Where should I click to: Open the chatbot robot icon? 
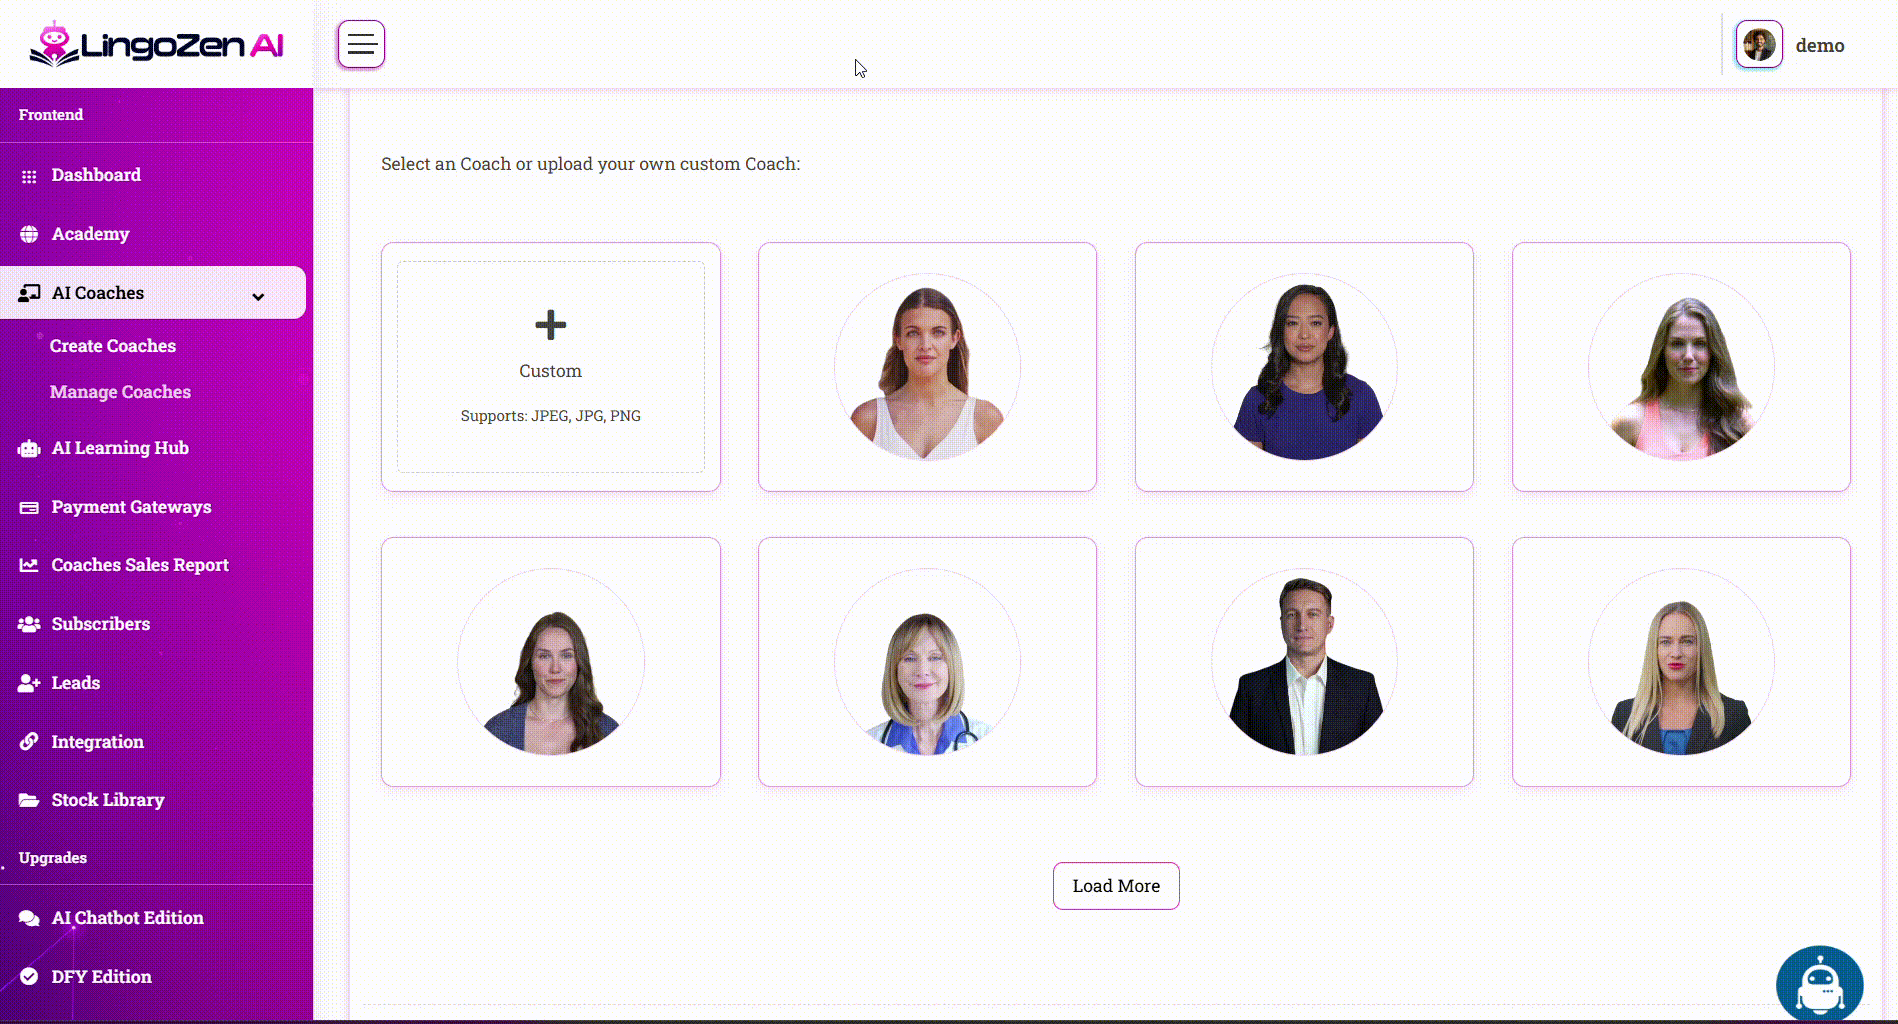[1819, 984]
